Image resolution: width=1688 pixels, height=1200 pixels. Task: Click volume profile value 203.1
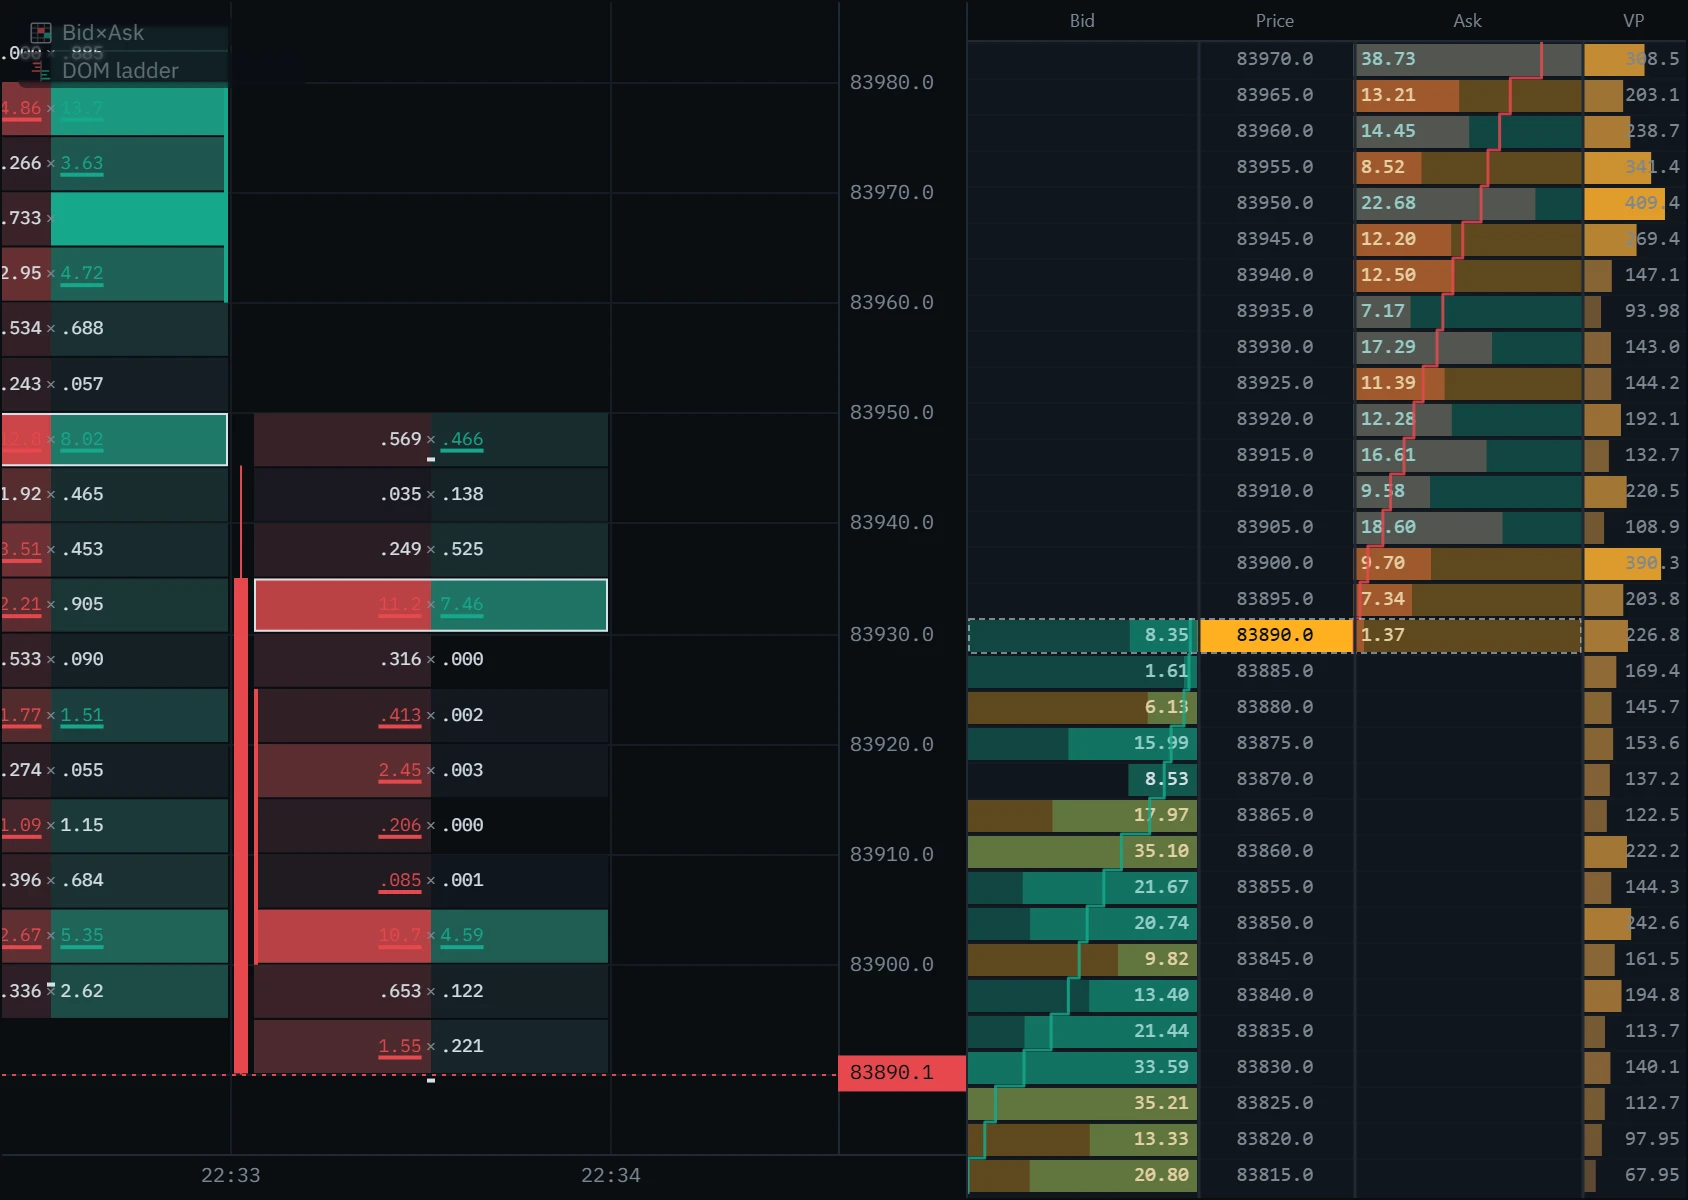1652,95
